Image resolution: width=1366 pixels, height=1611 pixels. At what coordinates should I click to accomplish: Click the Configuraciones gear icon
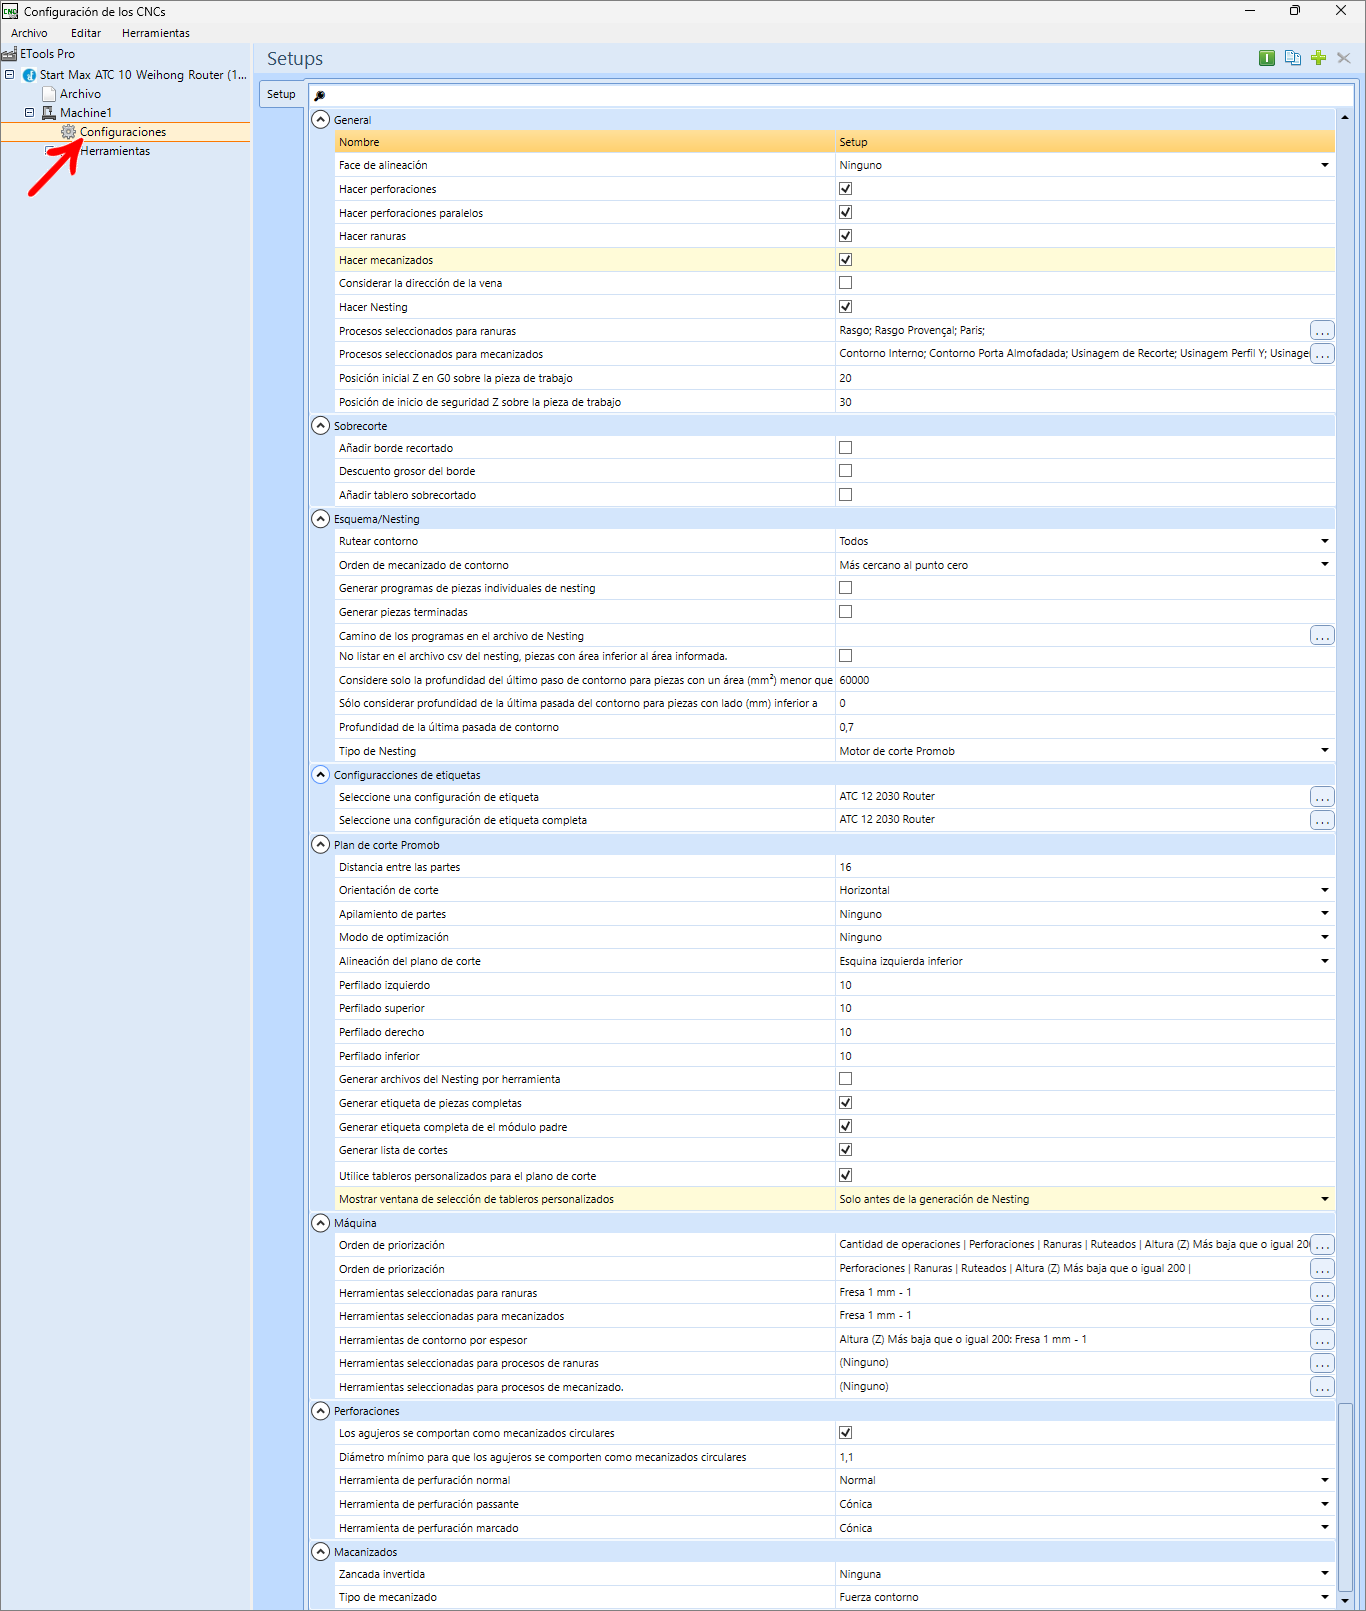coord(68,132)
